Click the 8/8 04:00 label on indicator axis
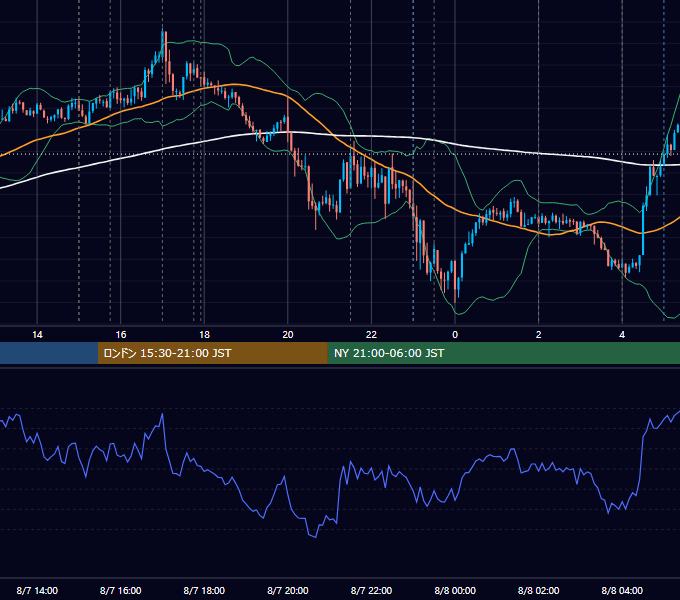Image resolution: width=680 pixels, height=600 pixels. coord(622,590)
